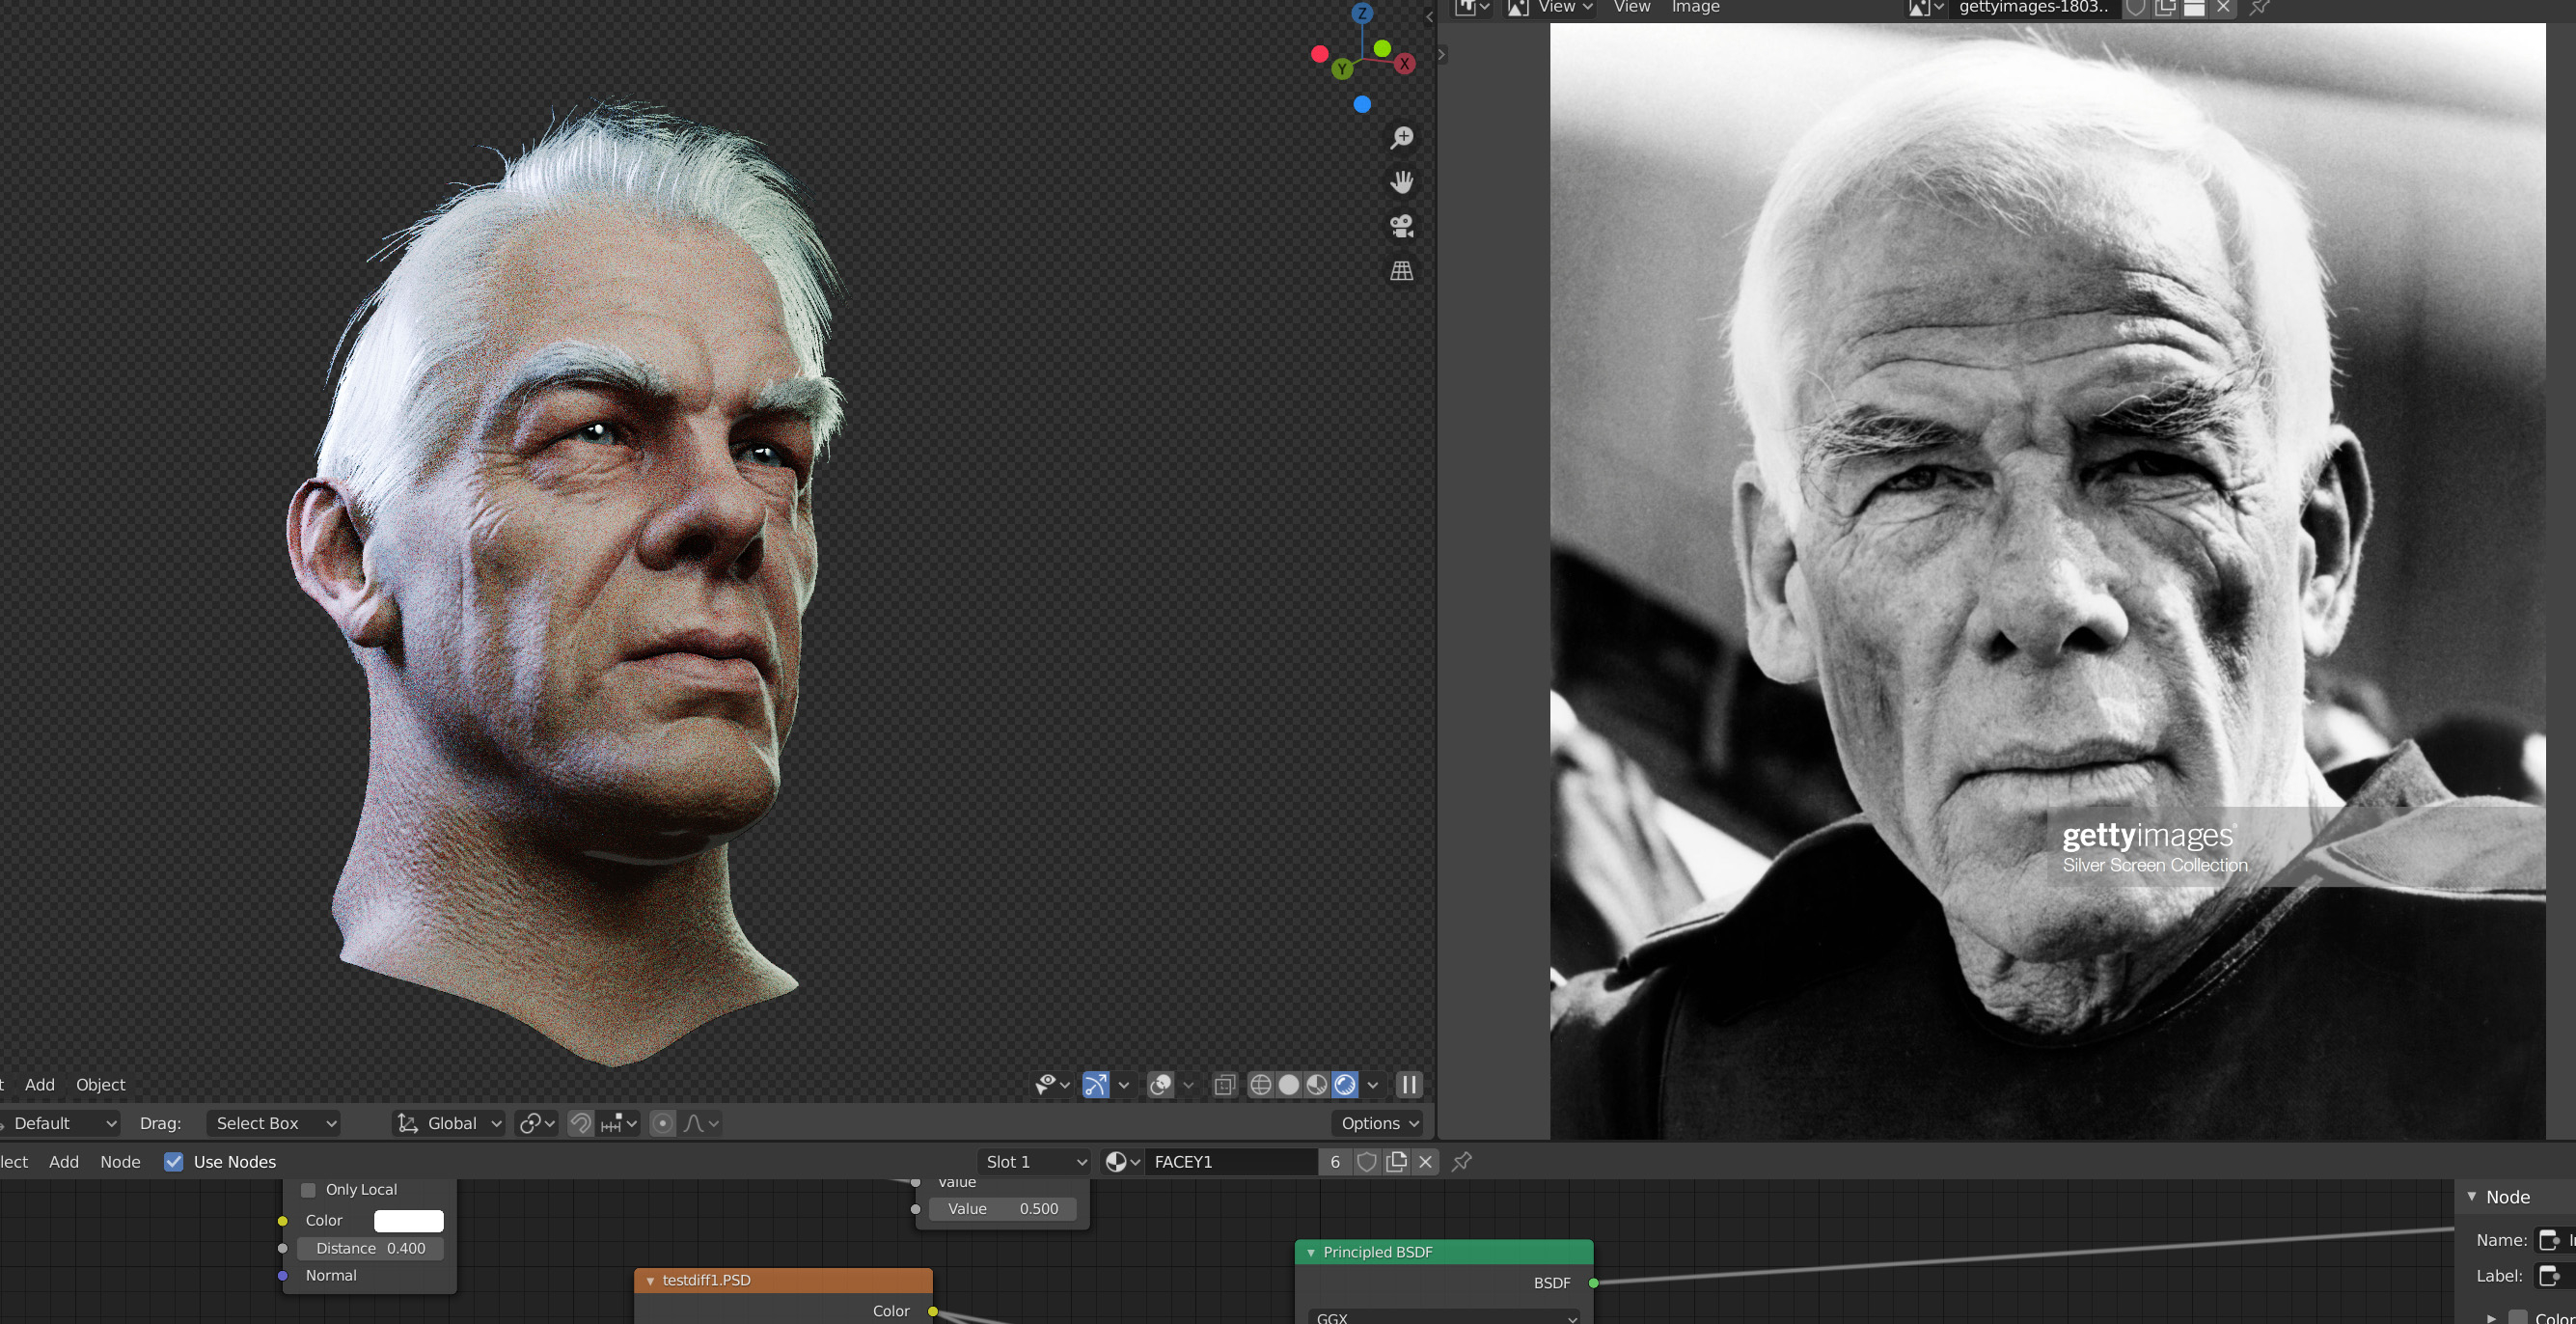Open the viewport shading options dropdown
Image resolution: width=2576 pixels, height=1324 pixels.
tap(1373, 1085)
